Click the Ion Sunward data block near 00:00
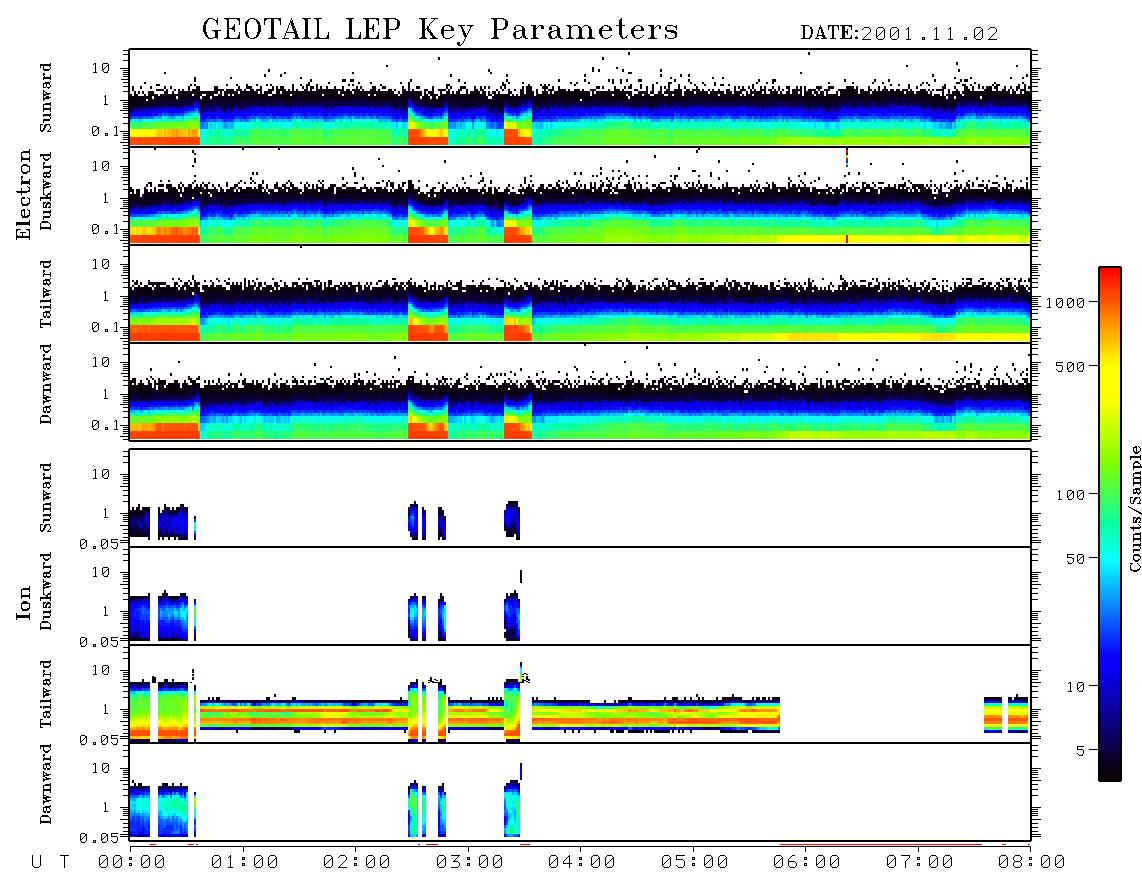This screenshot has height=880, width=1142. click(x=139, y=522)
